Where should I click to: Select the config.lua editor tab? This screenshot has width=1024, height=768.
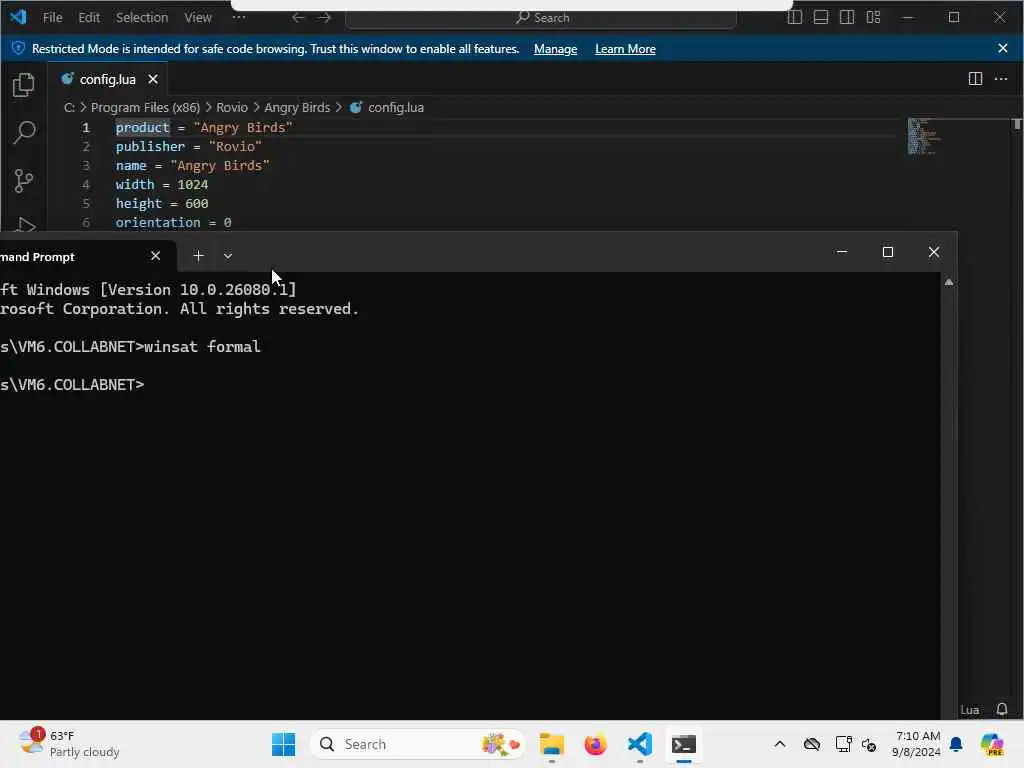click(x=107, y=80)
